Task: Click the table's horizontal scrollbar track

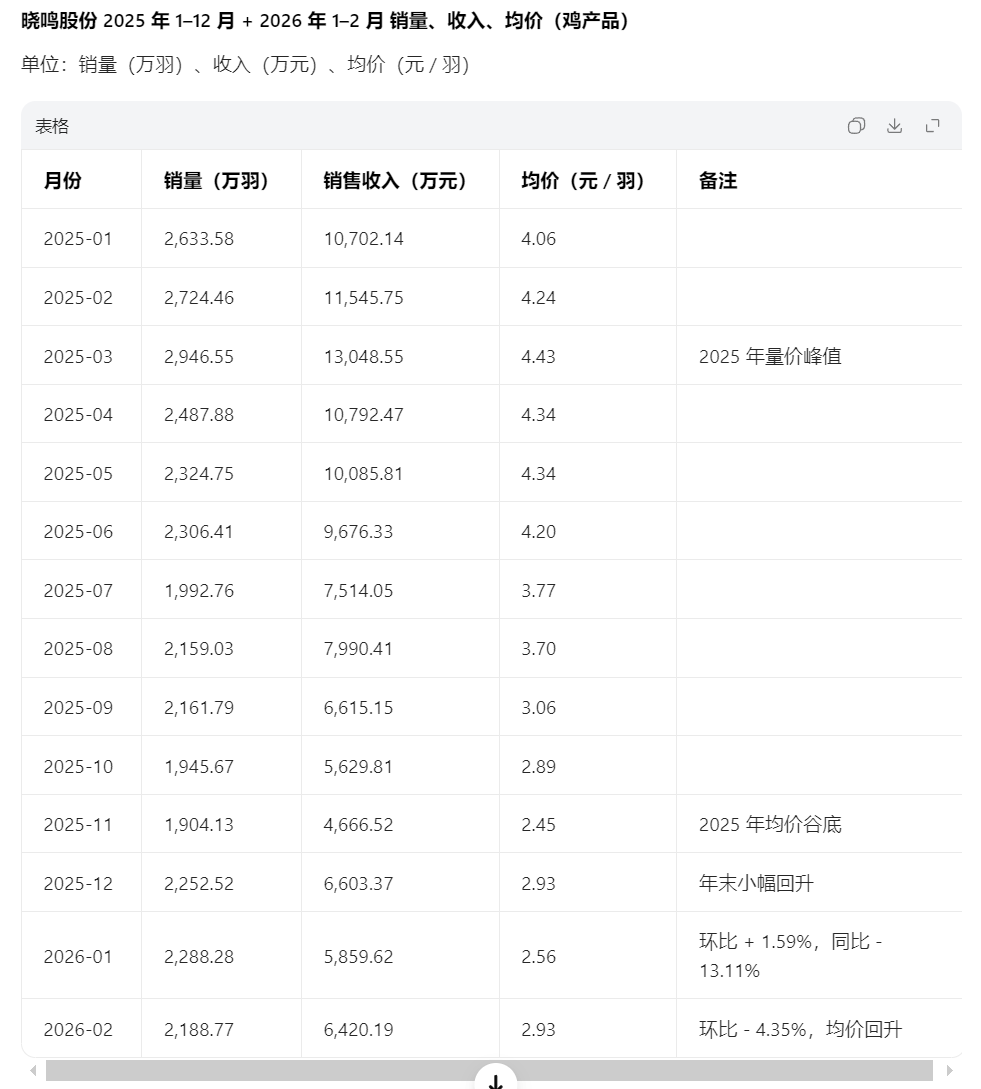Action: click(489, 1070)
